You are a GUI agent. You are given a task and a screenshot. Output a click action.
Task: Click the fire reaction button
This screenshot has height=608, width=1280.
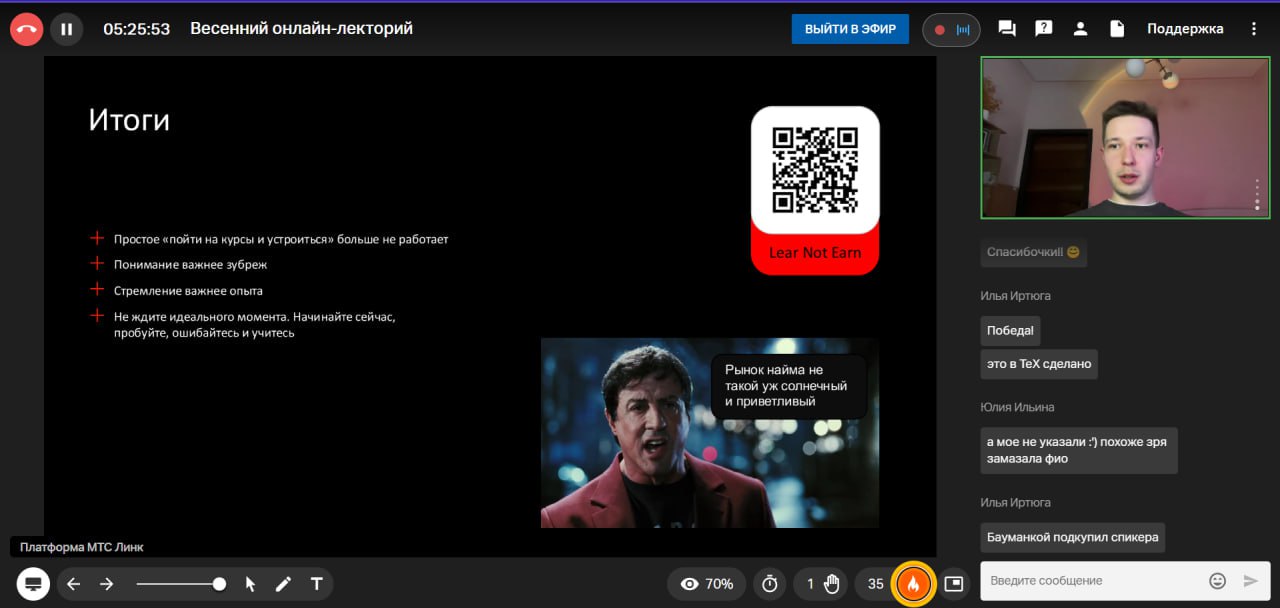[x=913, y=584]
